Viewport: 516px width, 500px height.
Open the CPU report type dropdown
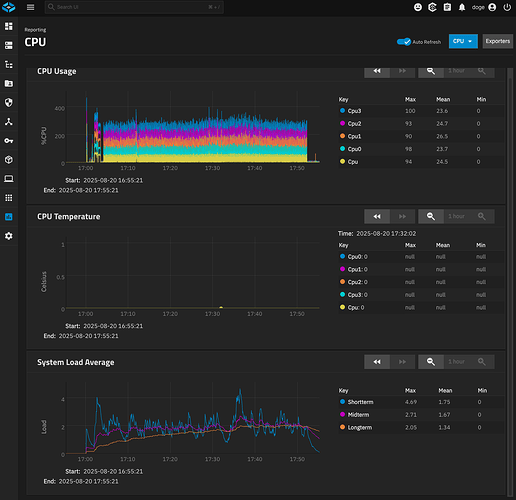coord(463,41)
